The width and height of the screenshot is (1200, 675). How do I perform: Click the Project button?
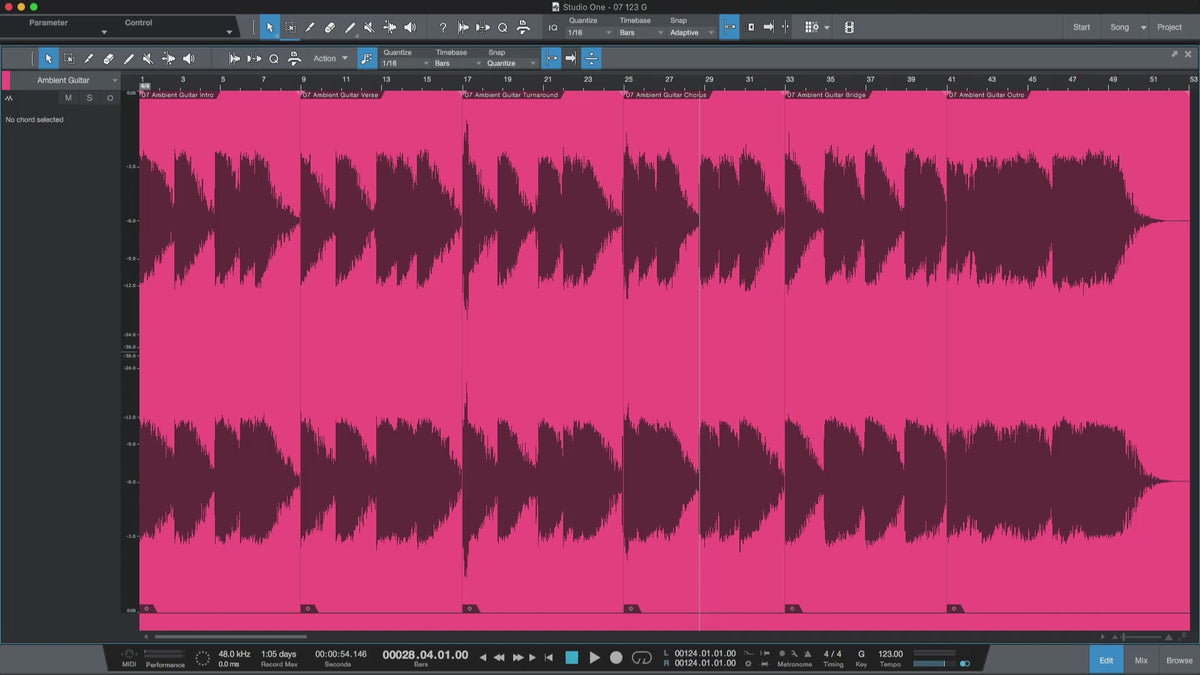pos(1169,27)
